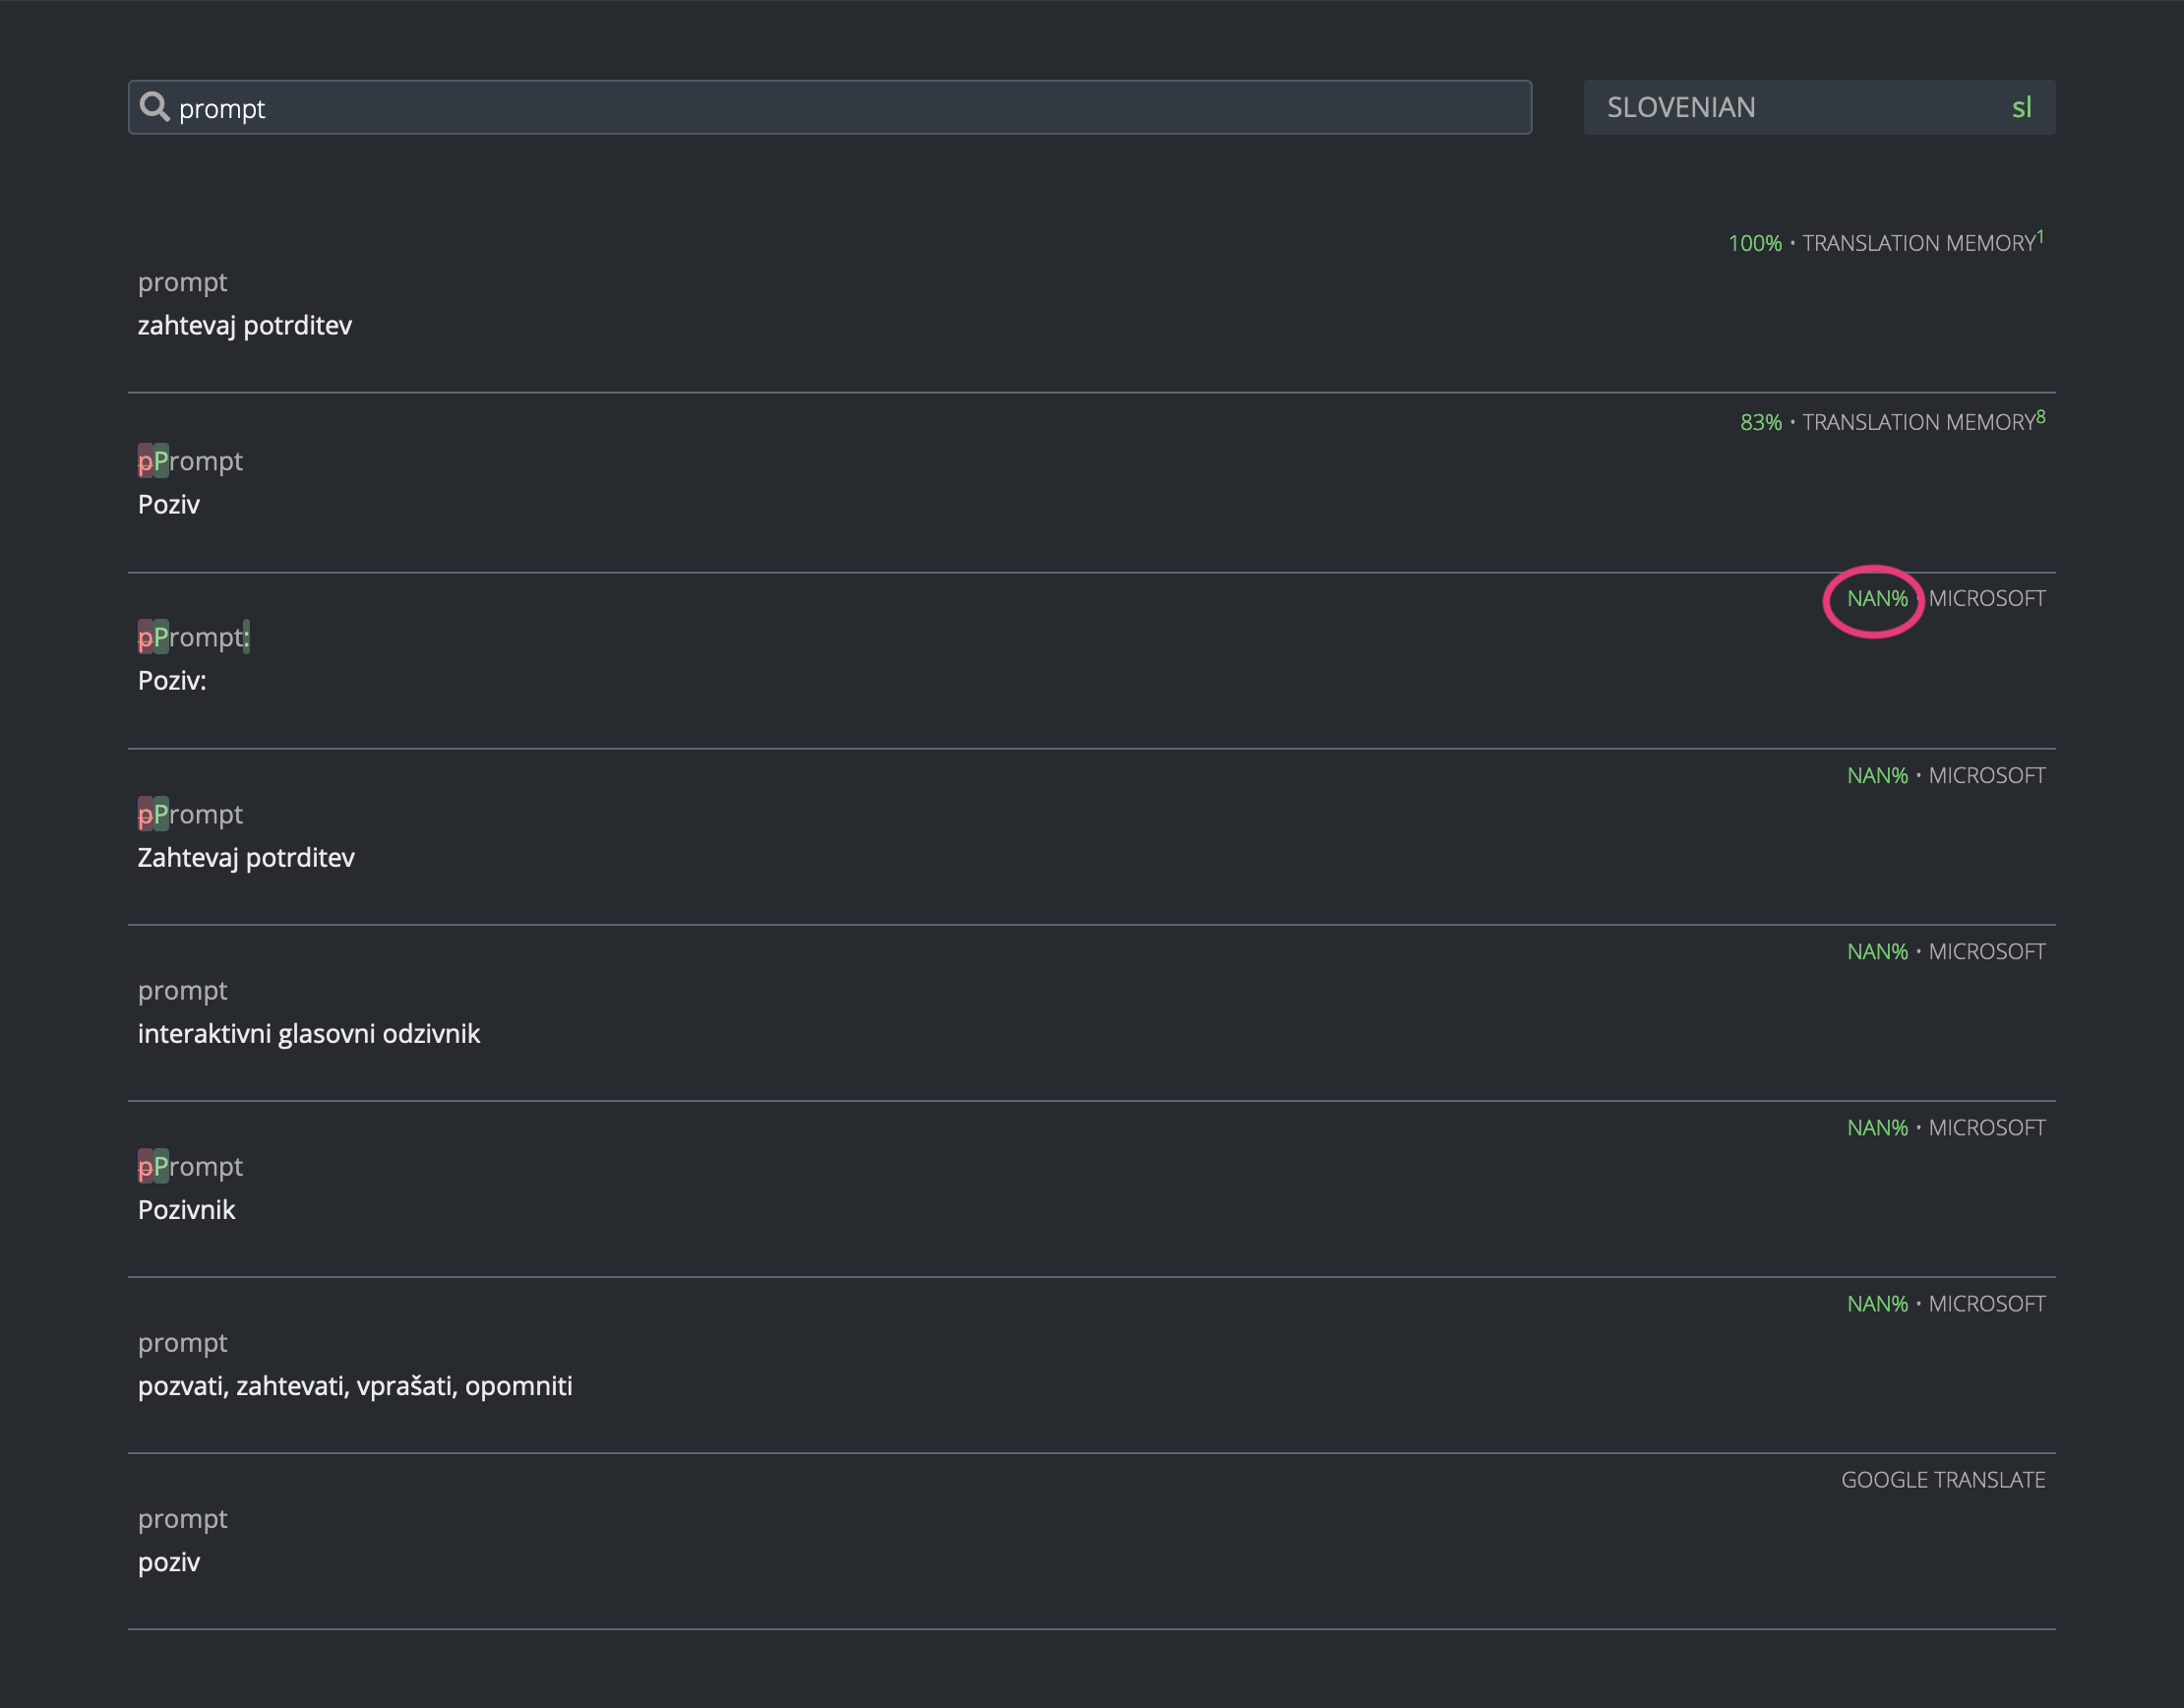2184x1708 pixels.
Task: Select the "poziv" Google Translate result
Action: [170, 1562]
